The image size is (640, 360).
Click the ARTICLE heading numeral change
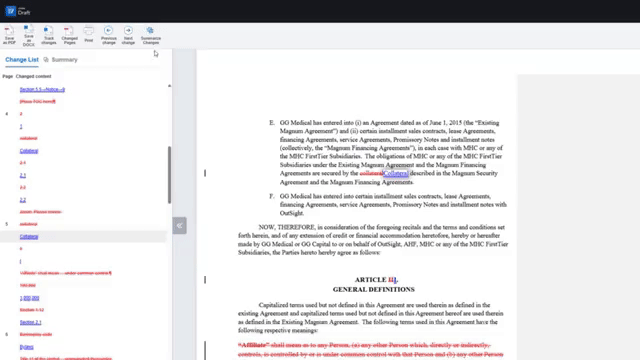pyautogui.click(x=392, y=280)
